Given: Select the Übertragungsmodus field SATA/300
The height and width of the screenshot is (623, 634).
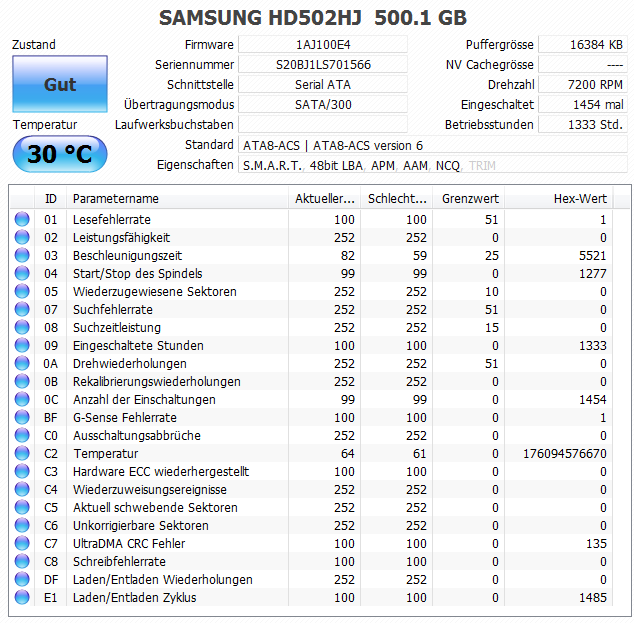Looking at the screenshot, I should click(323, 104).
